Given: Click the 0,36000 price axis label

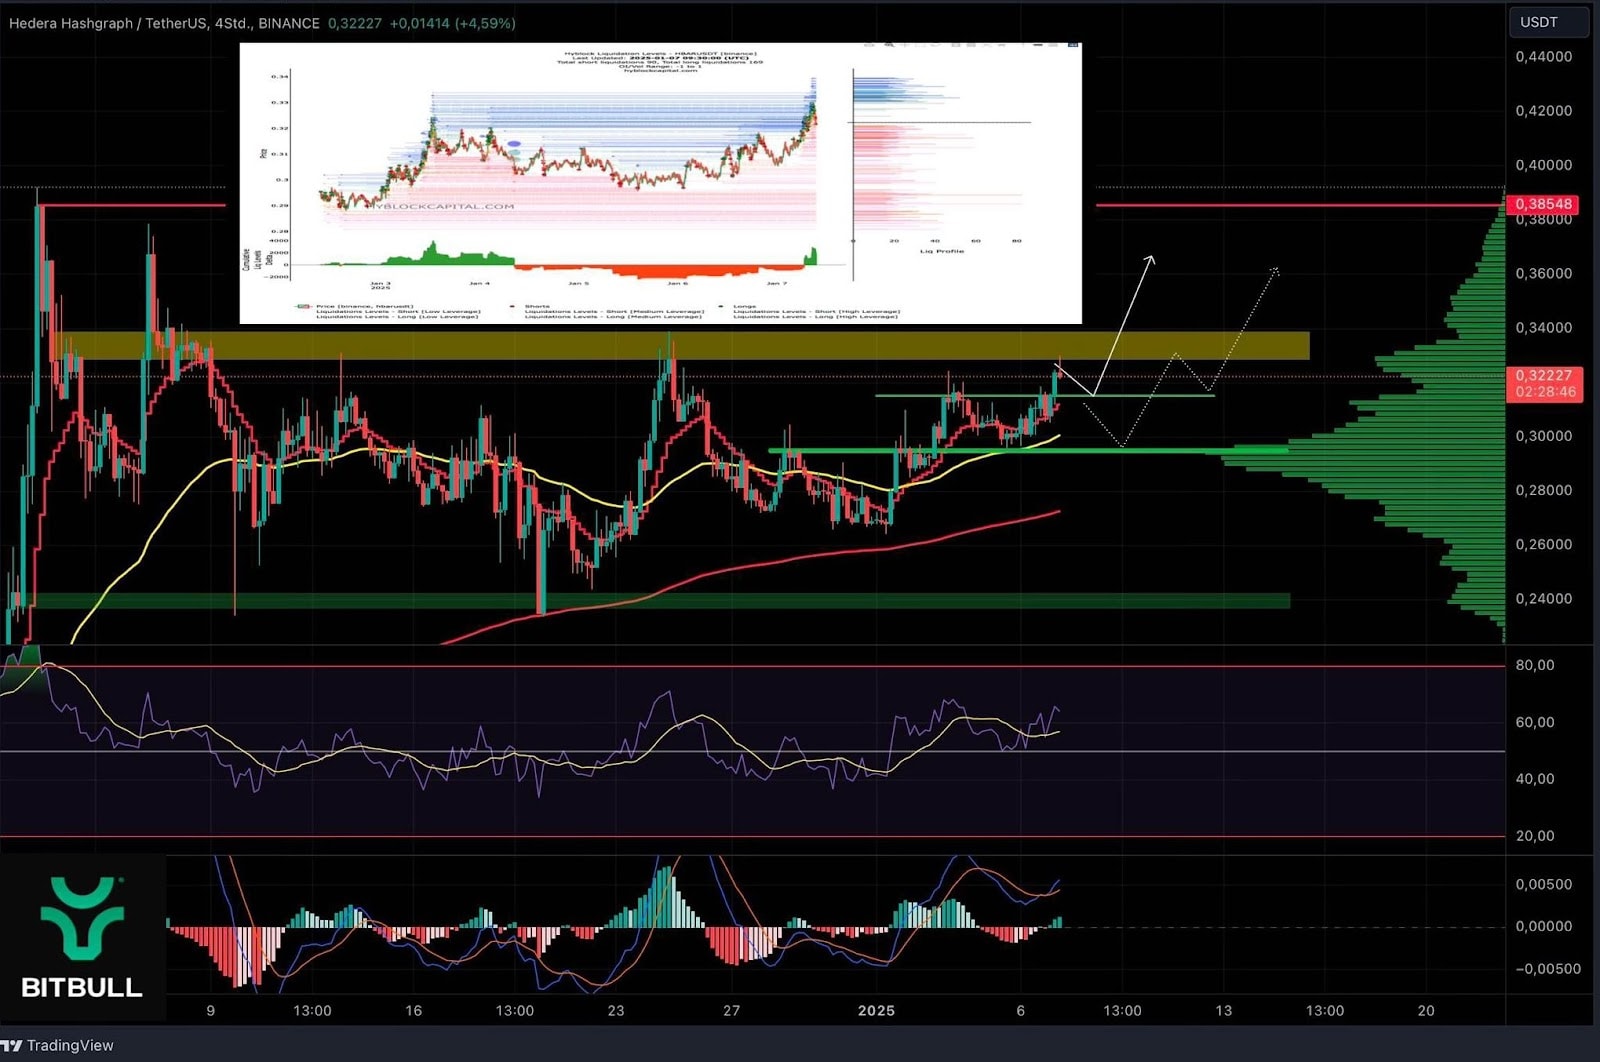Looking at the screenshot, I should click(x=1544, y=273).
